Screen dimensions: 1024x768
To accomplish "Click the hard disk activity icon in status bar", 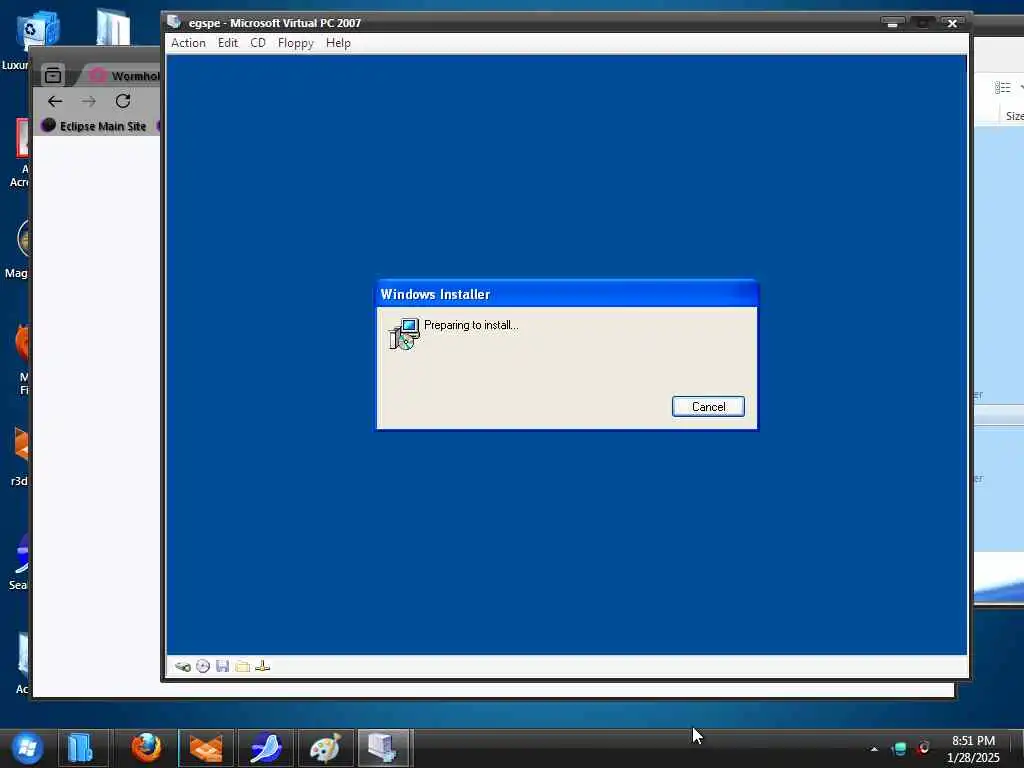I will click(183, 666).
